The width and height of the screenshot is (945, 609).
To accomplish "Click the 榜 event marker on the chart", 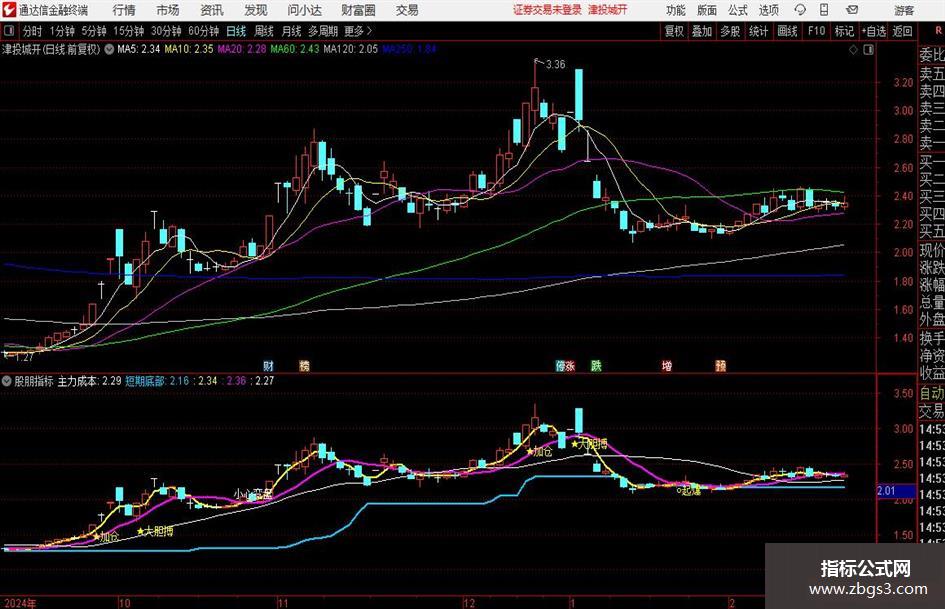I will point(304,365).
